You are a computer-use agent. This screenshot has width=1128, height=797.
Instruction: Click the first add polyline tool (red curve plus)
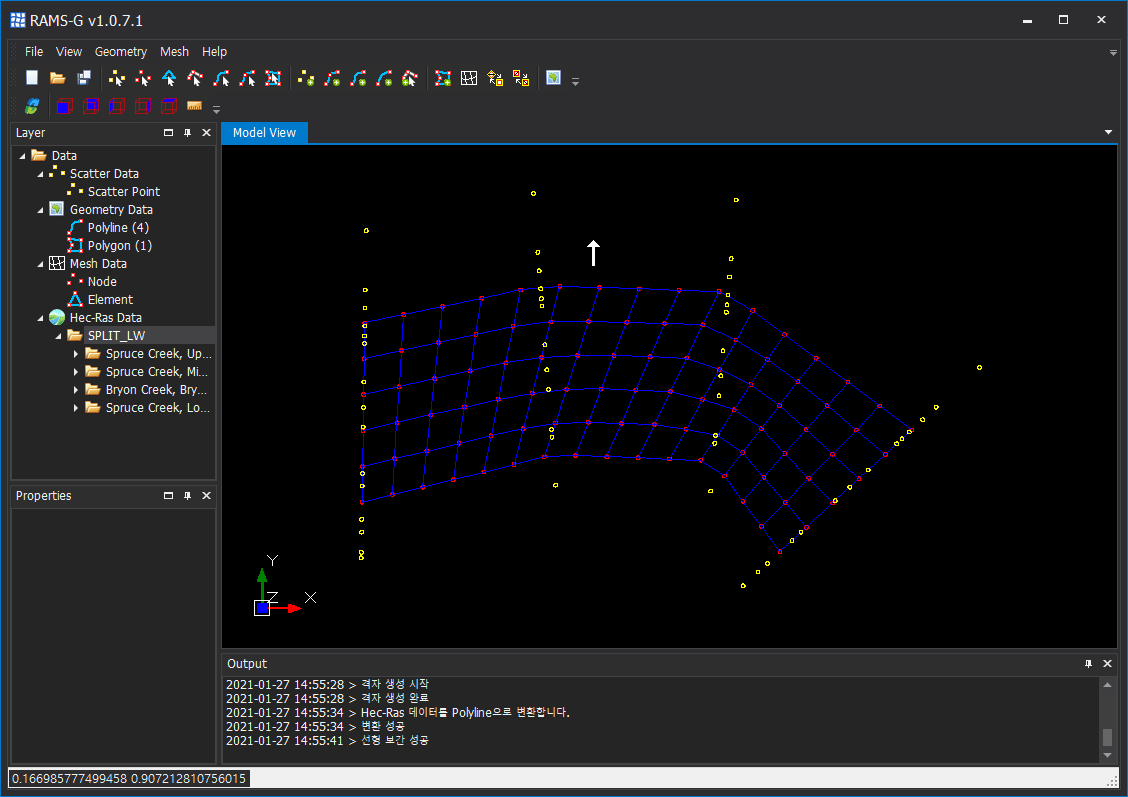coord(332,78)
